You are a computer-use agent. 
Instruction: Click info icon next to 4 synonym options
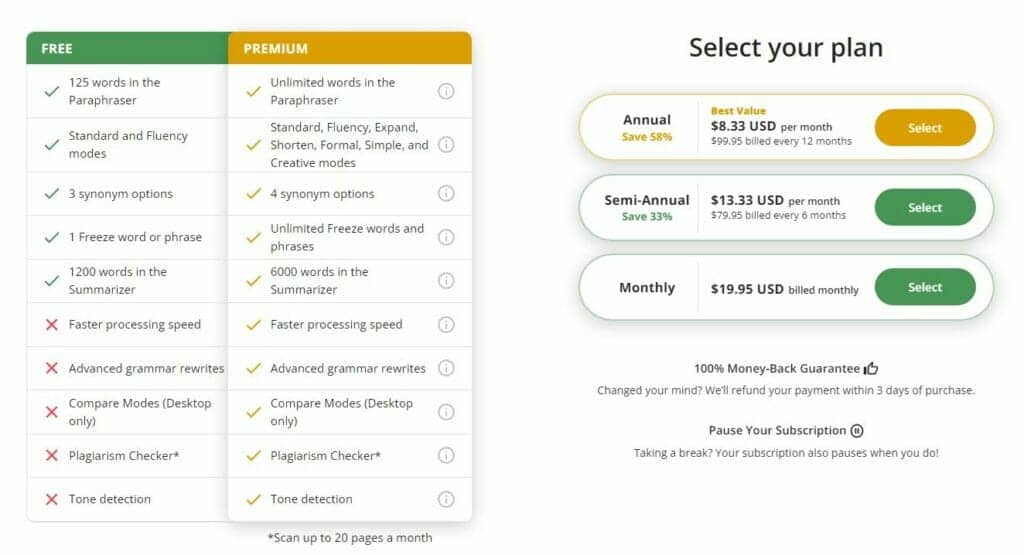click(446, 193)
